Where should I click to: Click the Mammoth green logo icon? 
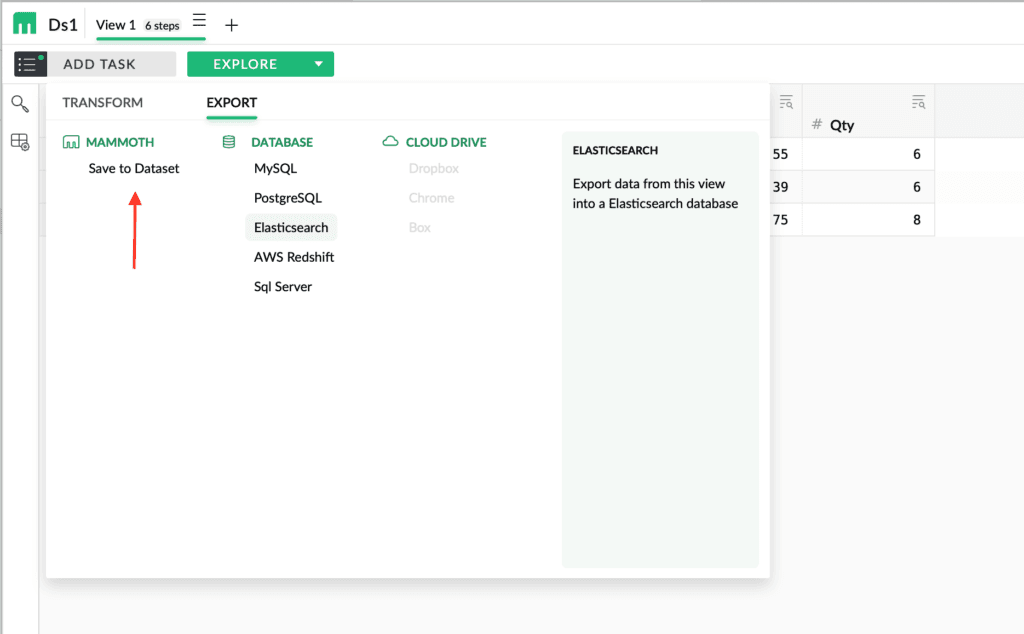pyautogui.click(x=25, y=24)
